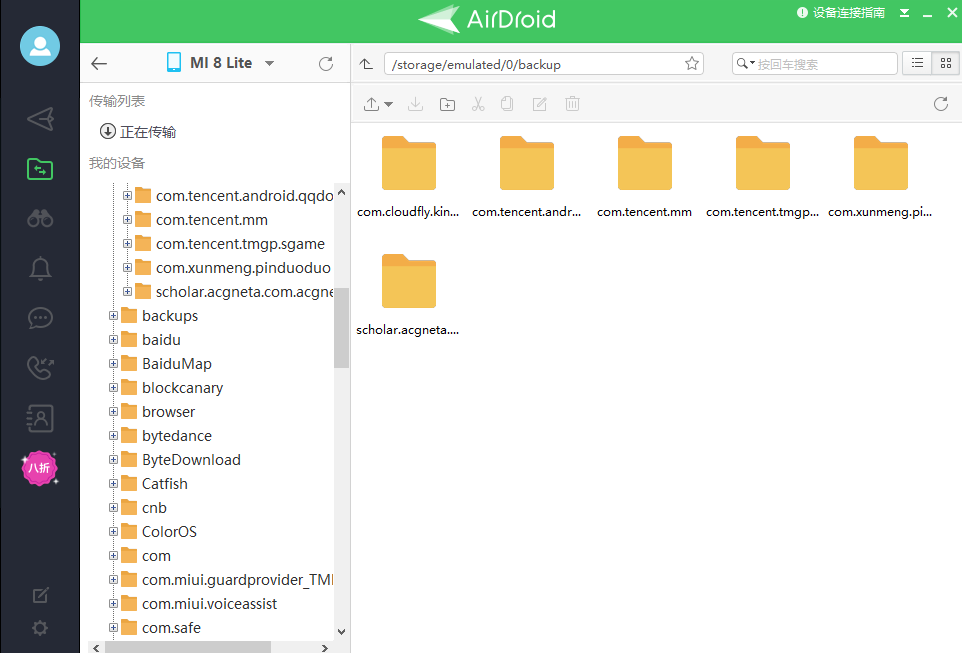This screenshot has height=653, width=962.
Task: Open the notifications bell section
Action: coord(40,268)
